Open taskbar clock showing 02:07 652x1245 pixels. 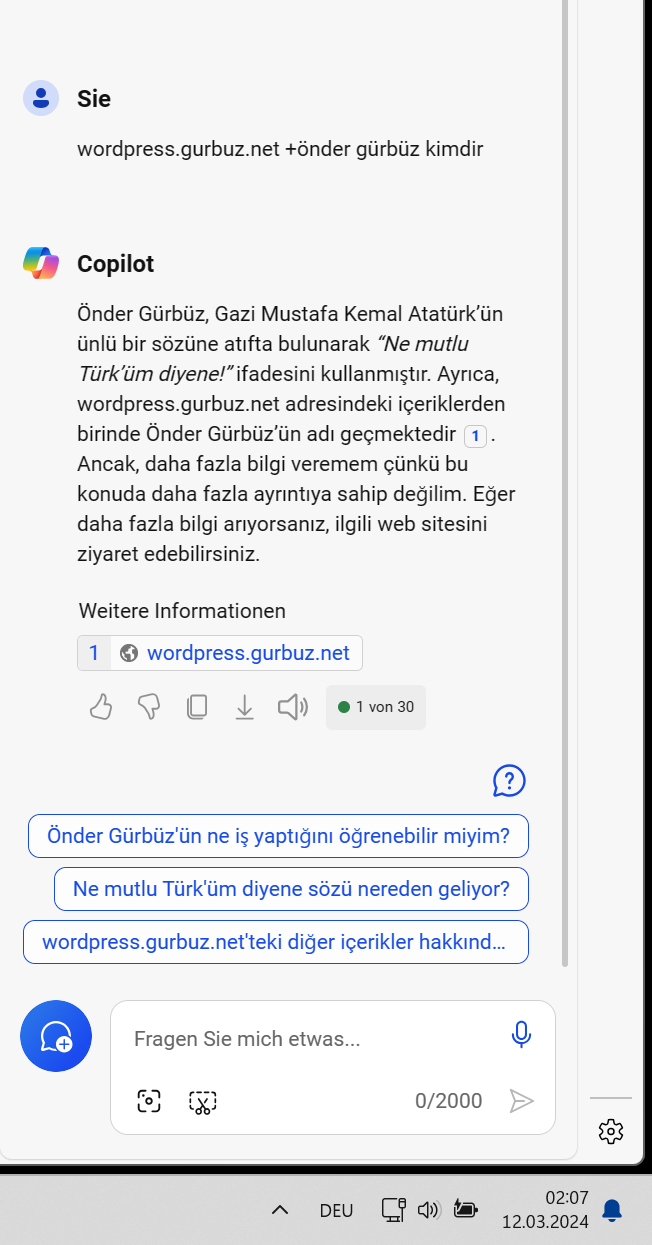pyautogui.click(x=545, y=1210)
